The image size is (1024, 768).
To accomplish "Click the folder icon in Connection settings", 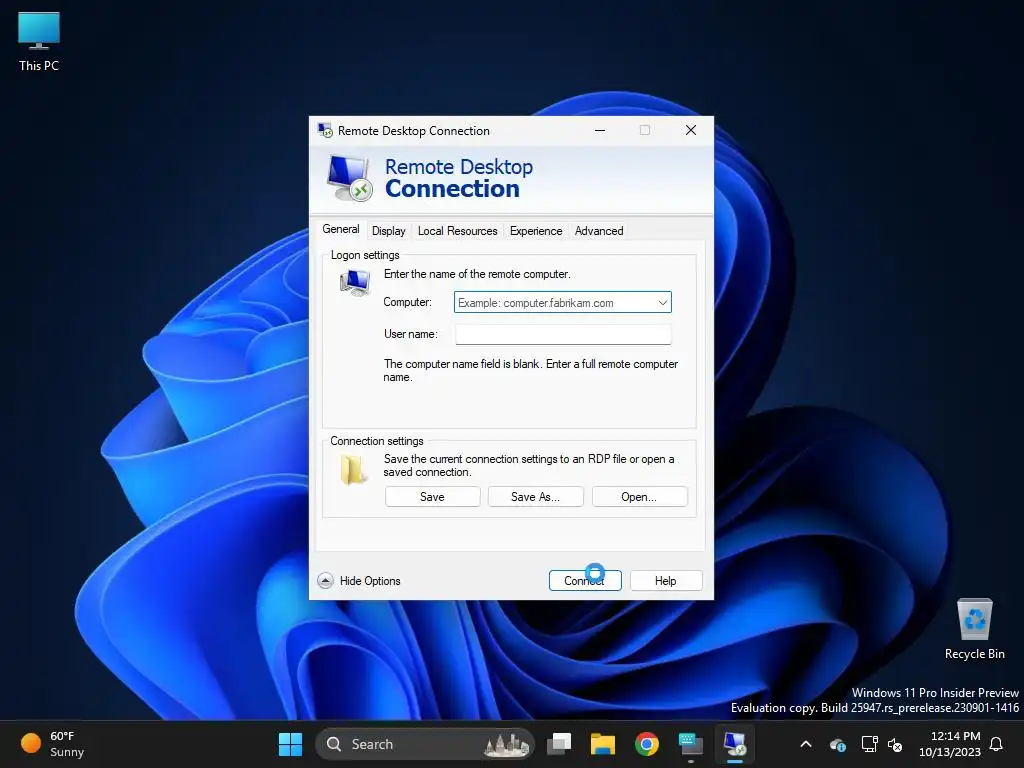I will (x=353, y=469).
